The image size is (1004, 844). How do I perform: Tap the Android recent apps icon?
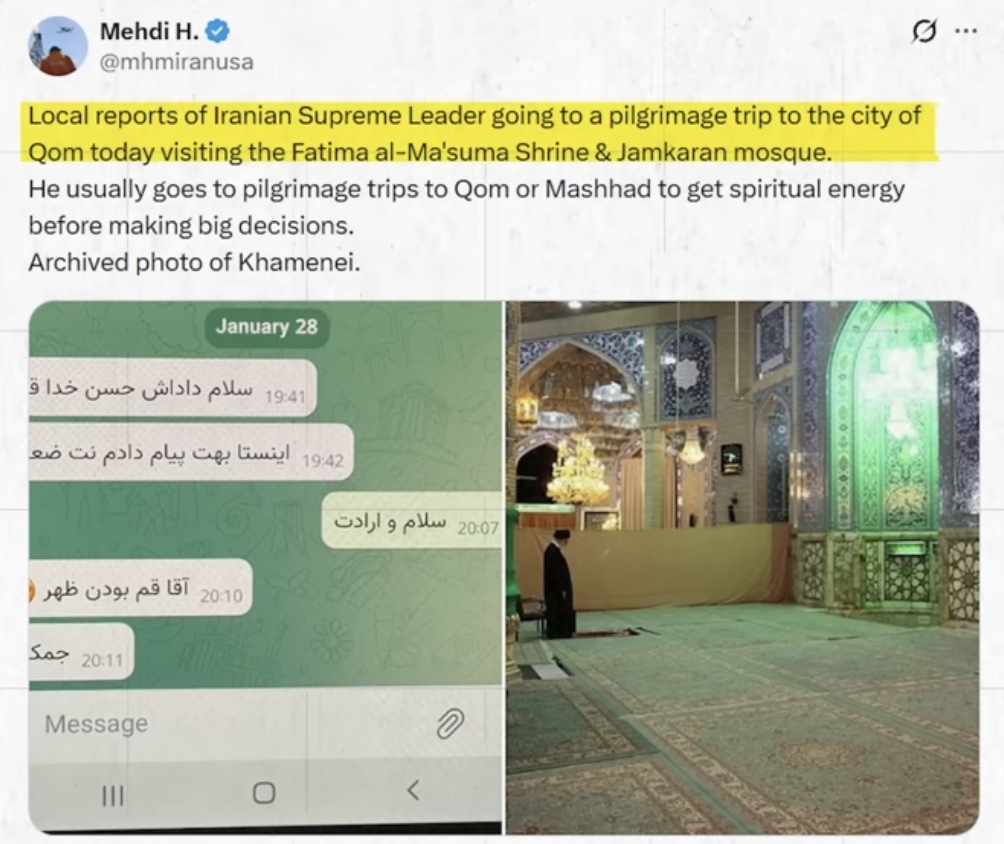(x=113, y=794)
